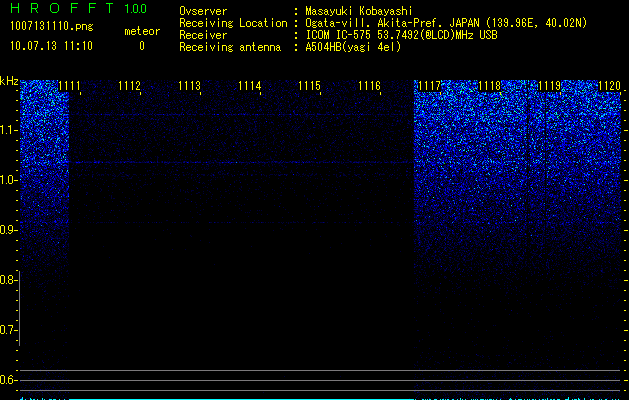Click the 1111 time marker

tap(69, 86)
